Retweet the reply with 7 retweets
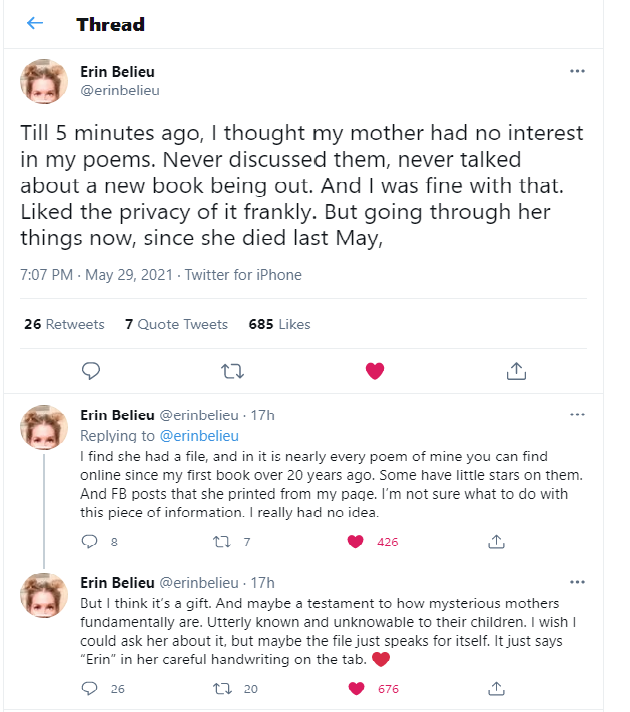The width and height of the screenshot is (630, 712). click(x=224, y=542)
